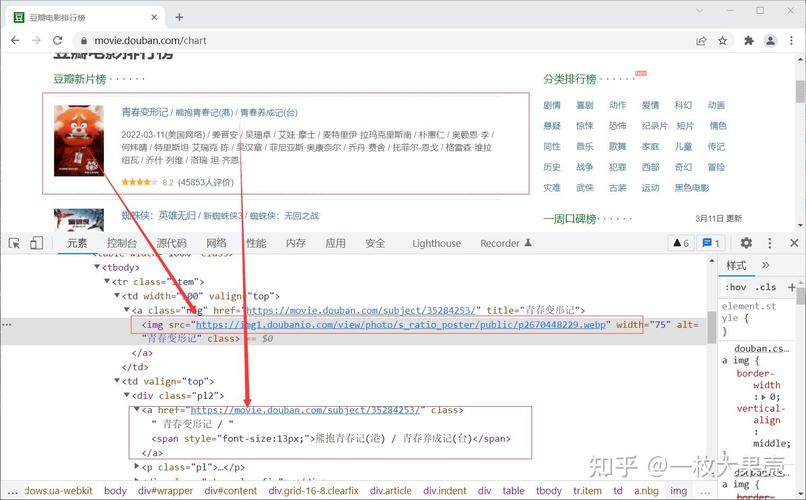Collapse the td width valign top node
The width and height of the screenshot is (806, 500).
(x=117, y=295)
